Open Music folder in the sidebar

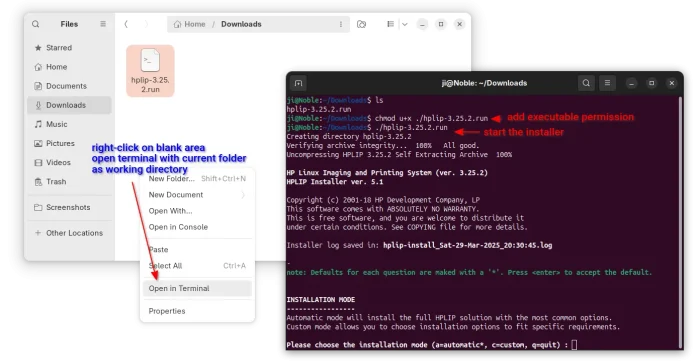tap(70, 124)
